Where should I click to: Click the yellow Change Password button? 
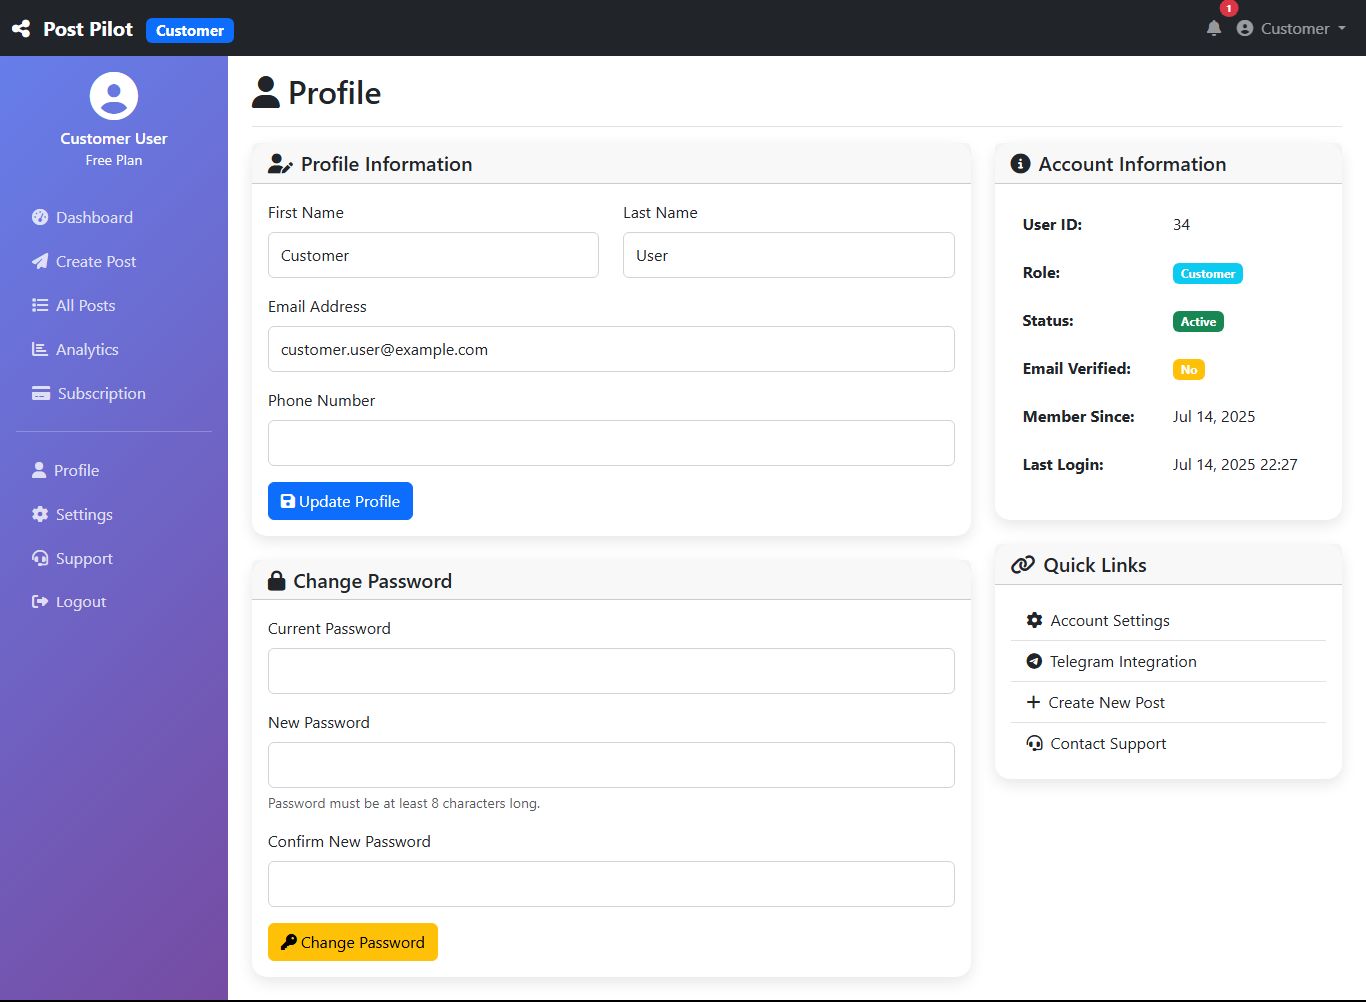pos(353,942)
